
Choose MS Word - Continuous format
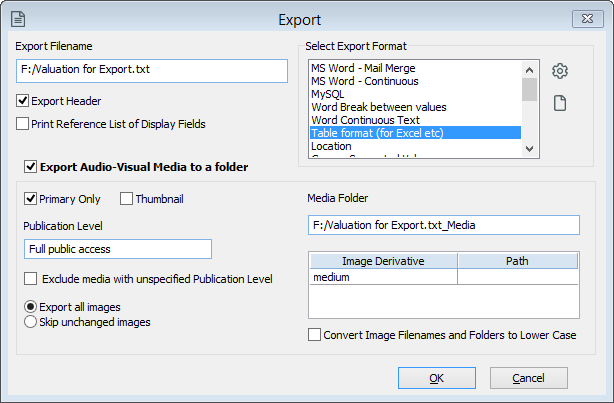point(415,81)
